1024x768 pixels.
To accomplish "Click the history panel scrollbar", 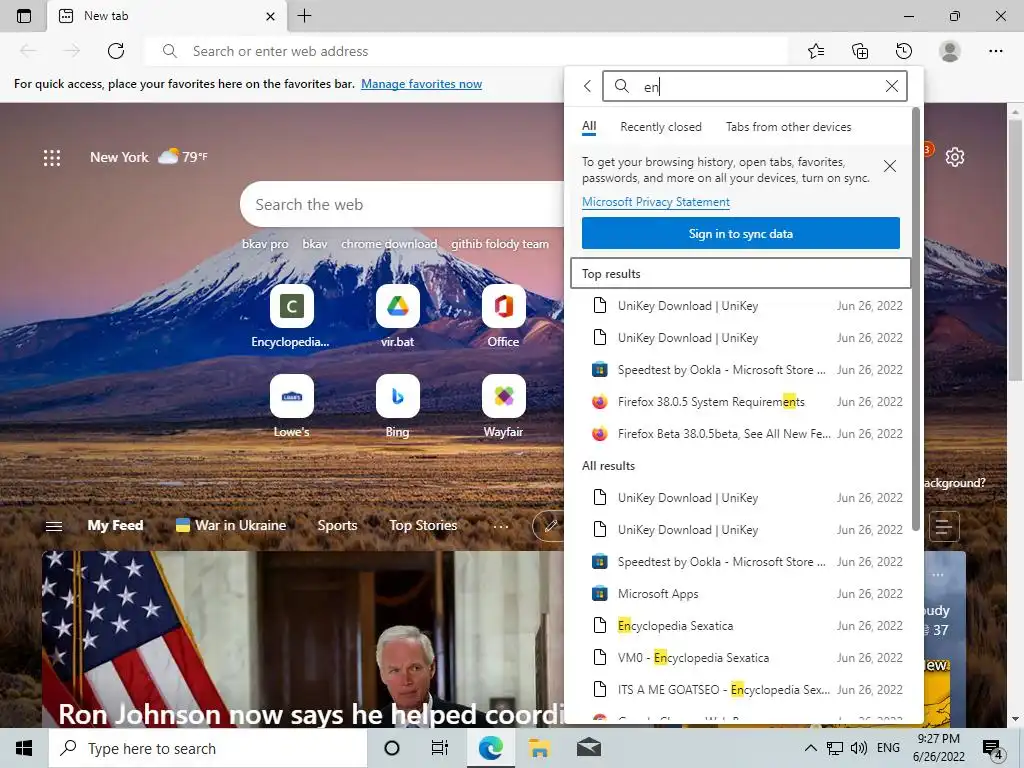I will tap(916, 320).
